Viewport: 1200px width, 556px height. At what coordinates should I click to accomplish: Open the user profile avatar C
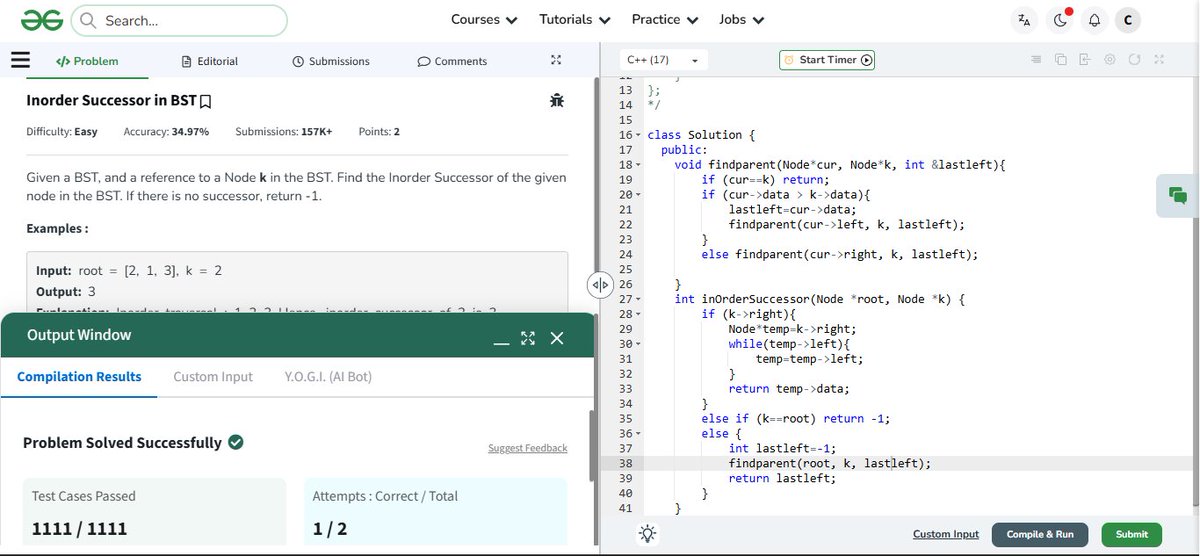(x=1128, y=20)
